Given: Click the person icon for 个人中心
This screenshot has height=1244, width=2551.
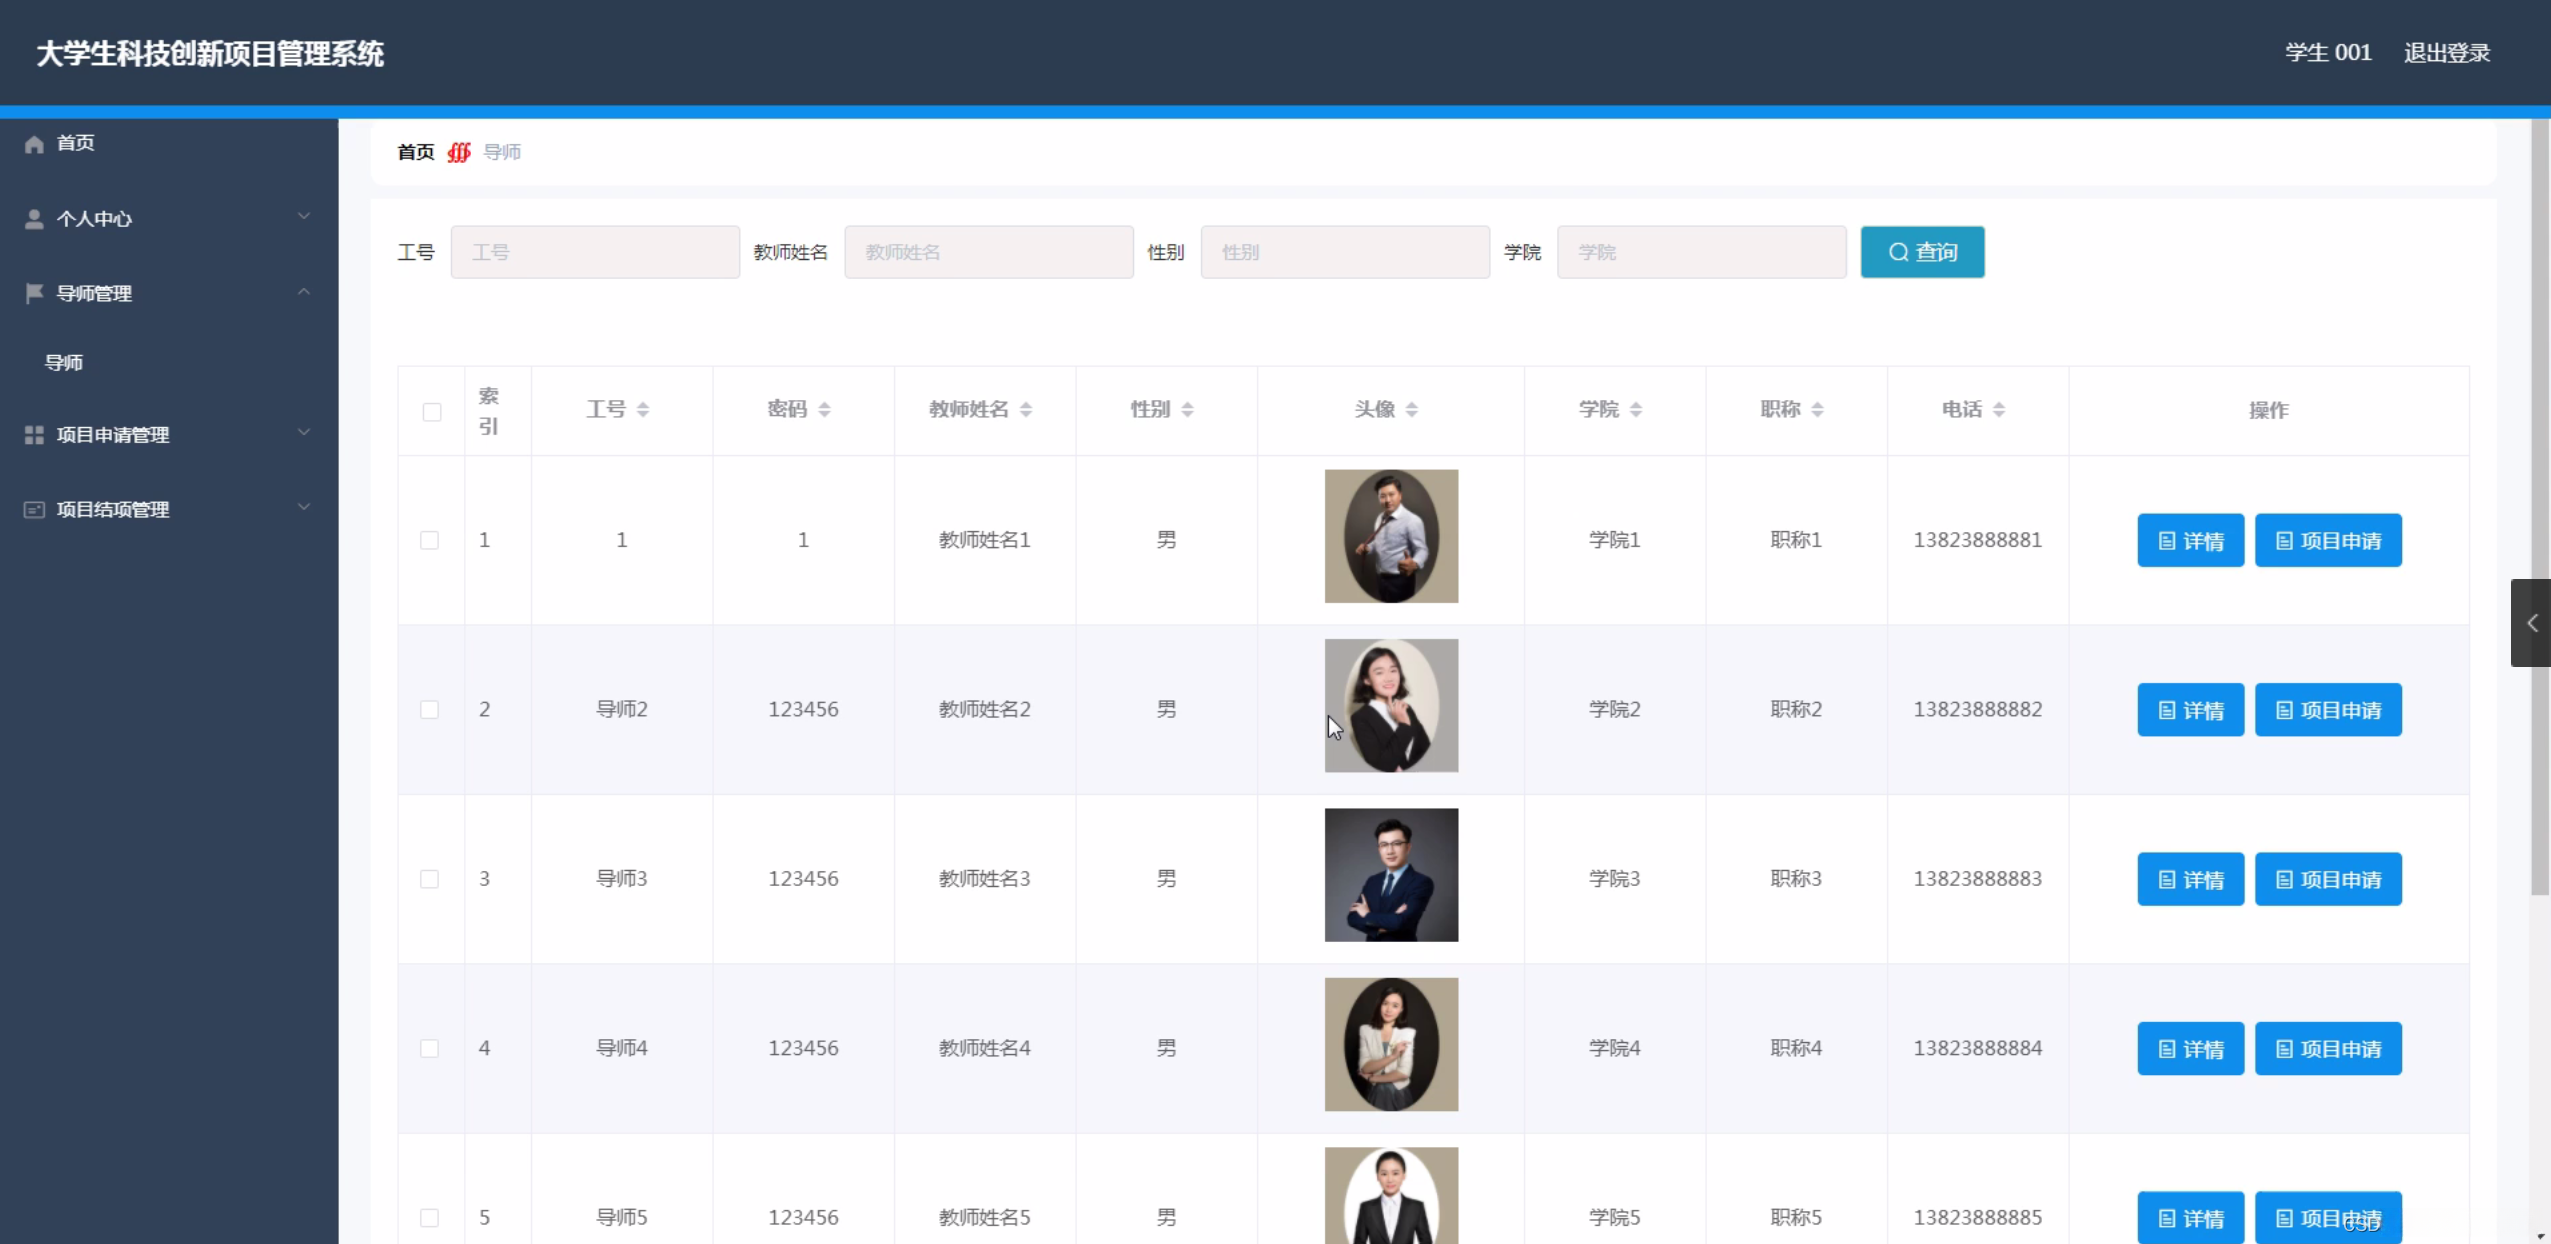Looking at the screenshot, I should click(34, 219).
